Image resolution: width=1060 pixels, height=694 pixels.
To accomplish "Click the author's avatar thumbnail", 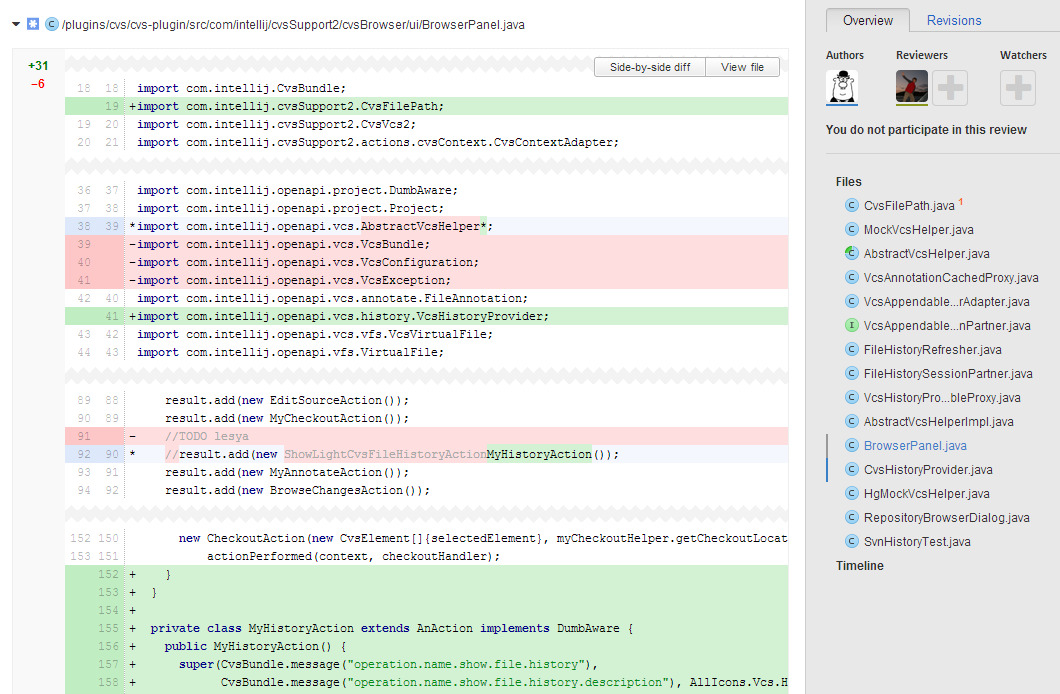I will click(x=843, y=87).
